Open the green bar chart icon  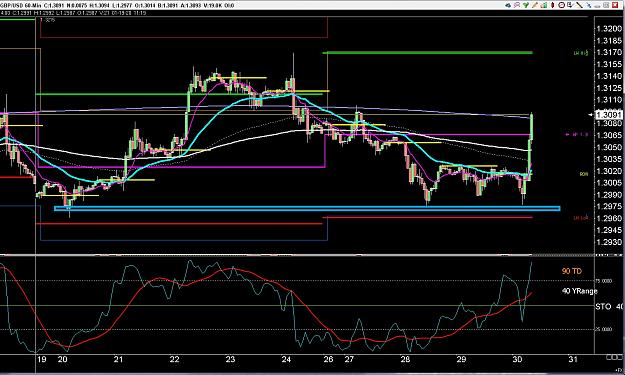point(544,5)
